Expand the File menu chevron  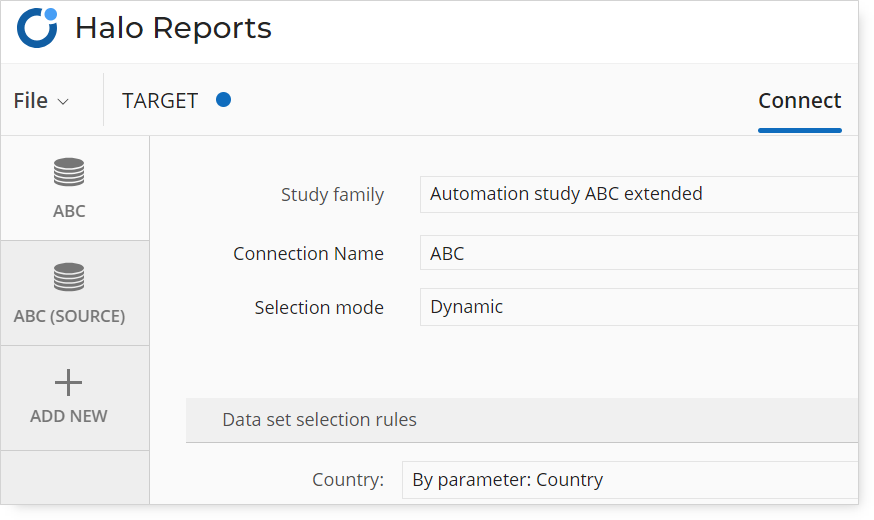click(63, 101)
